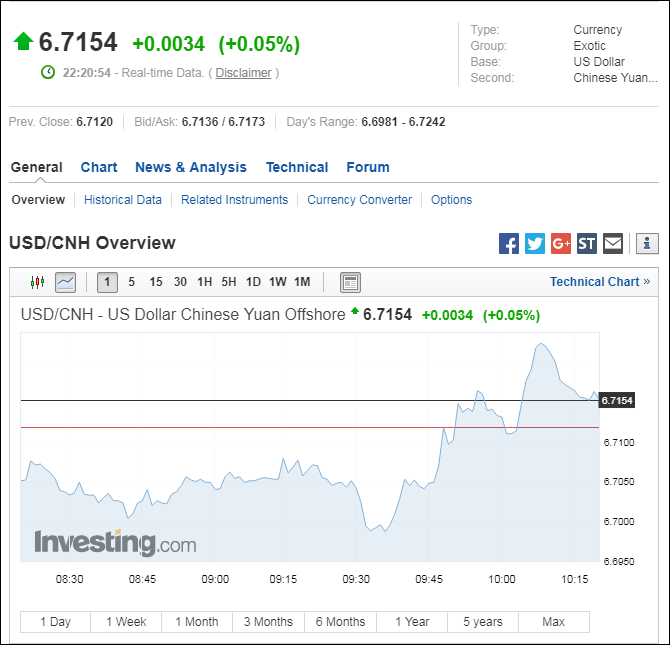Click the chart news/table icon
Viewport: 670px width, 645px height.
(350, 282)
